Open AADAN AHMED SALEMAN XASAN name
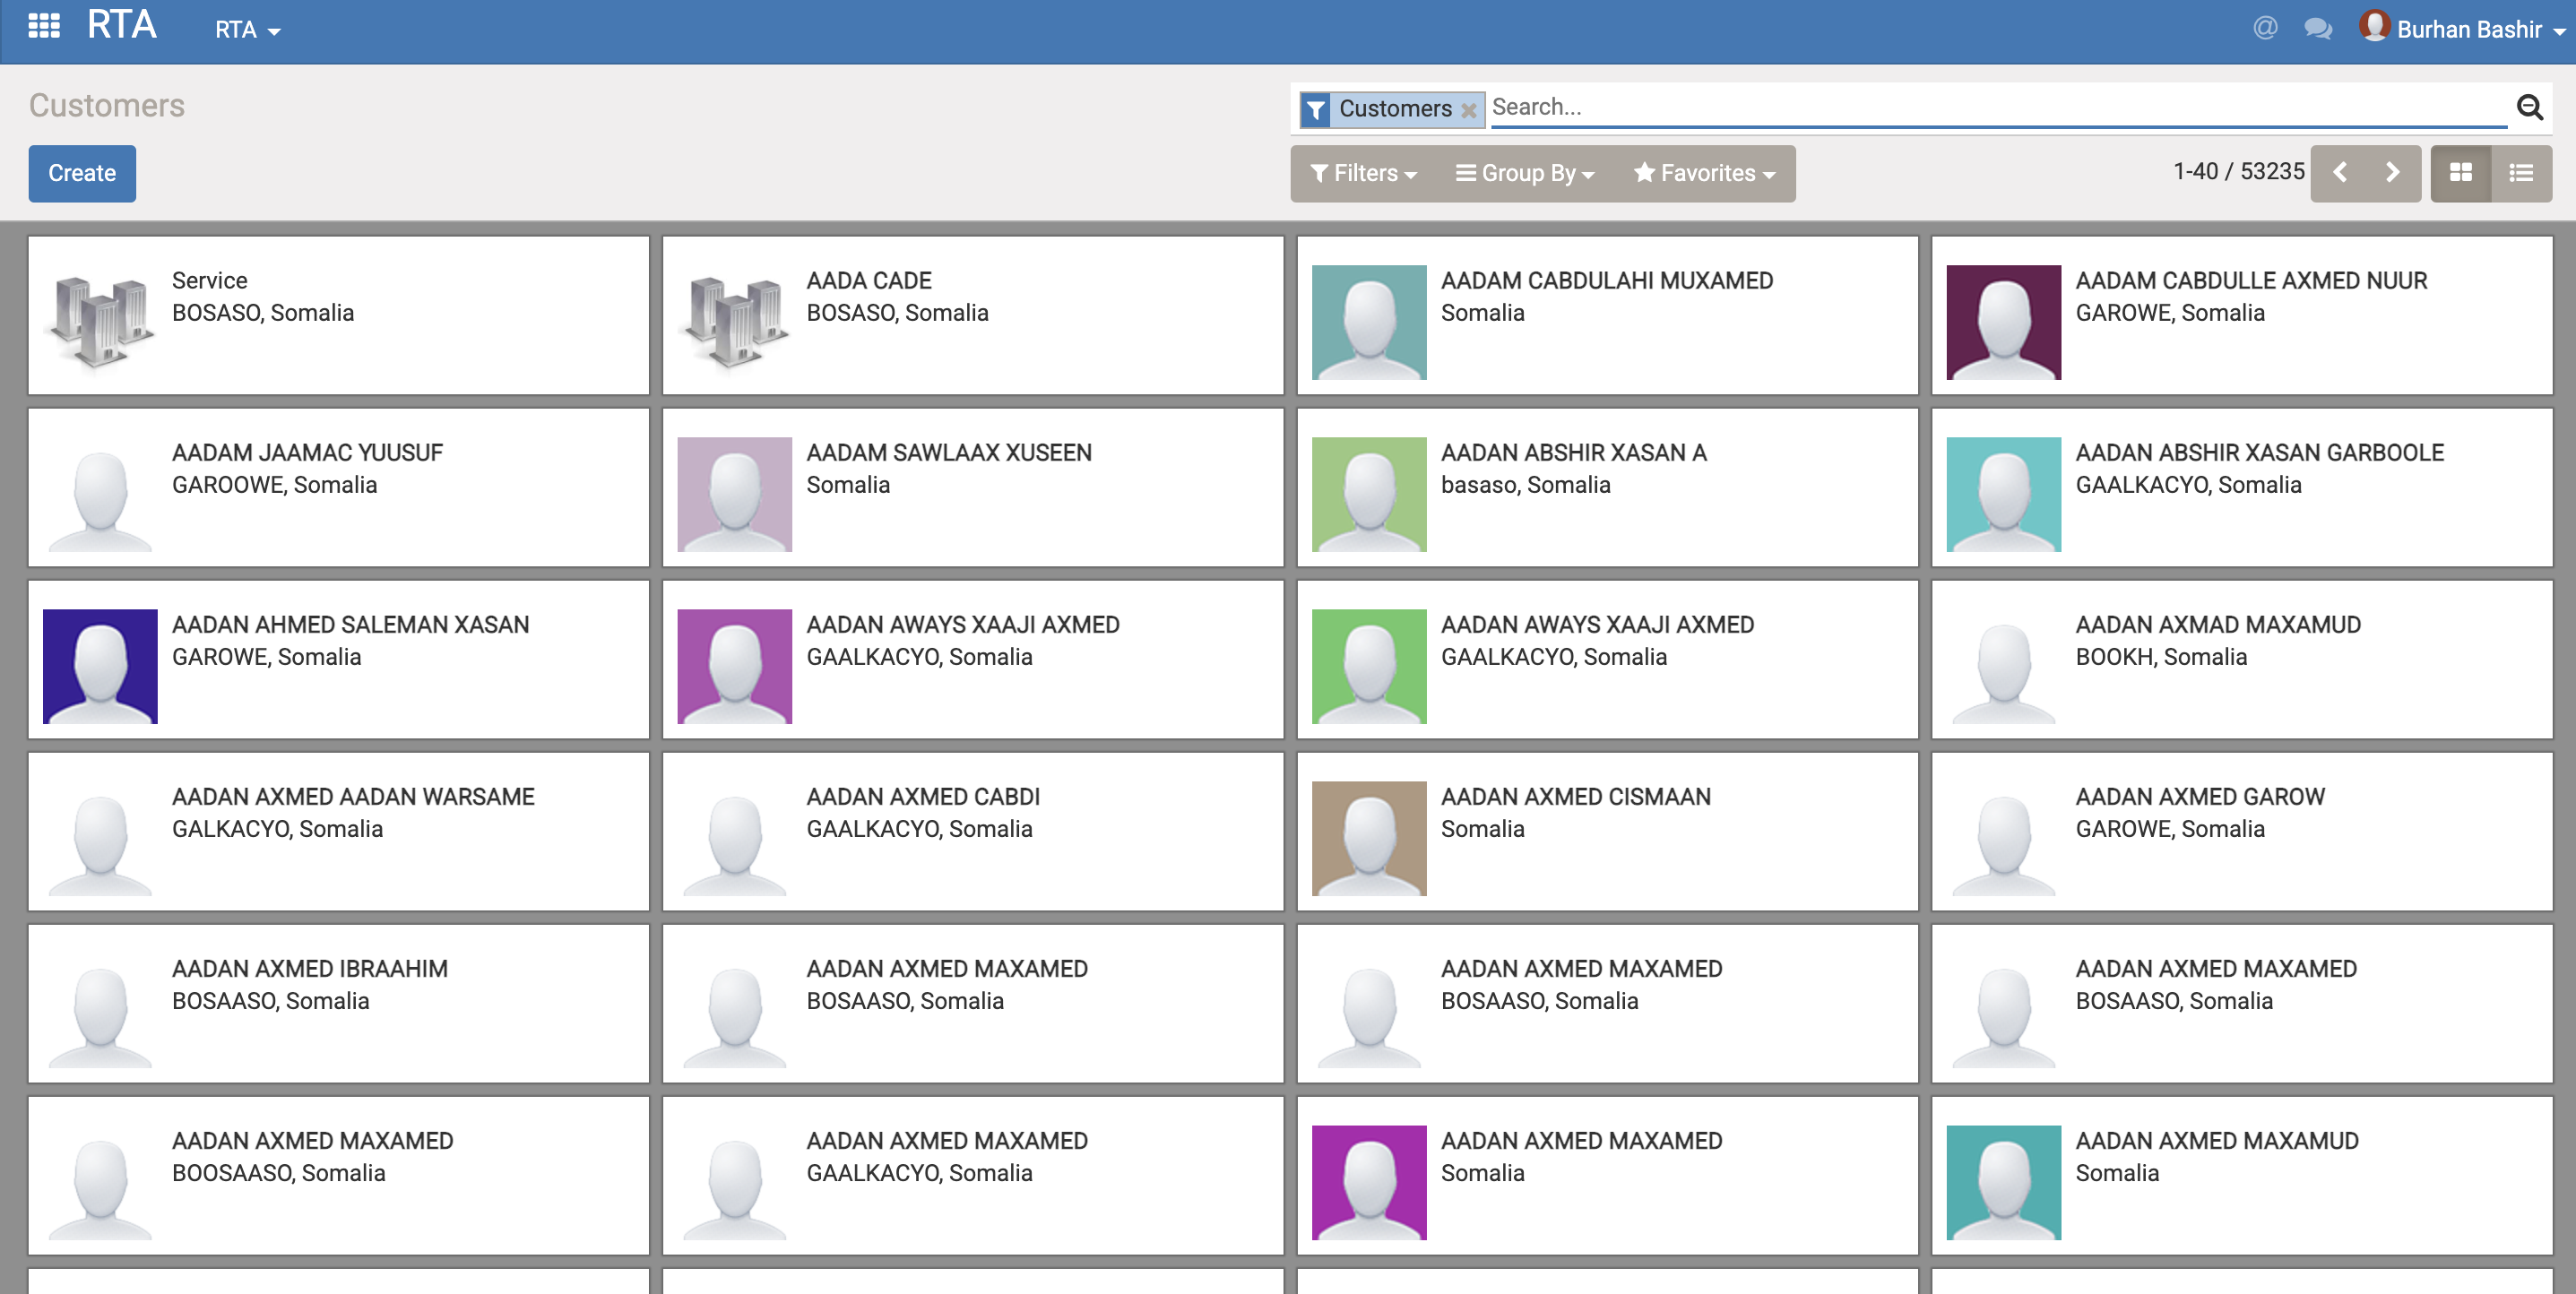Screen dimensions: 2576x1294 point(351,624)
